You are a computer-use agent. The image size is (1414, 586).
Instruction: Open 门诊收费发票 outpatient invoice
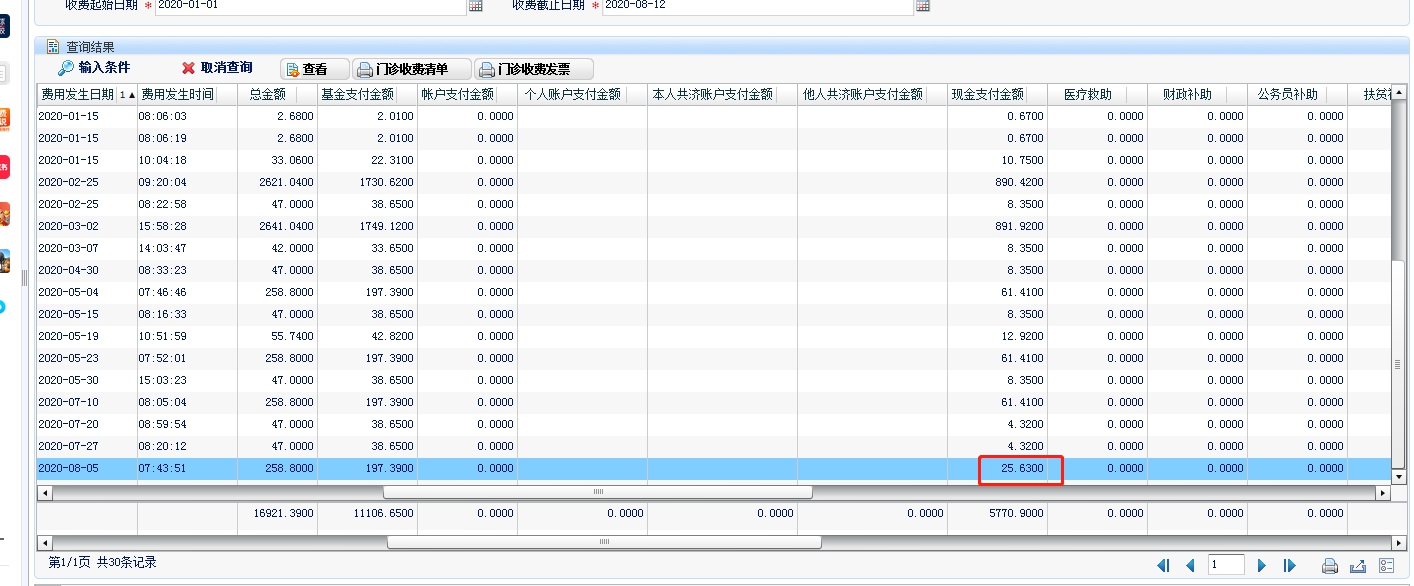tap(534, 69)
